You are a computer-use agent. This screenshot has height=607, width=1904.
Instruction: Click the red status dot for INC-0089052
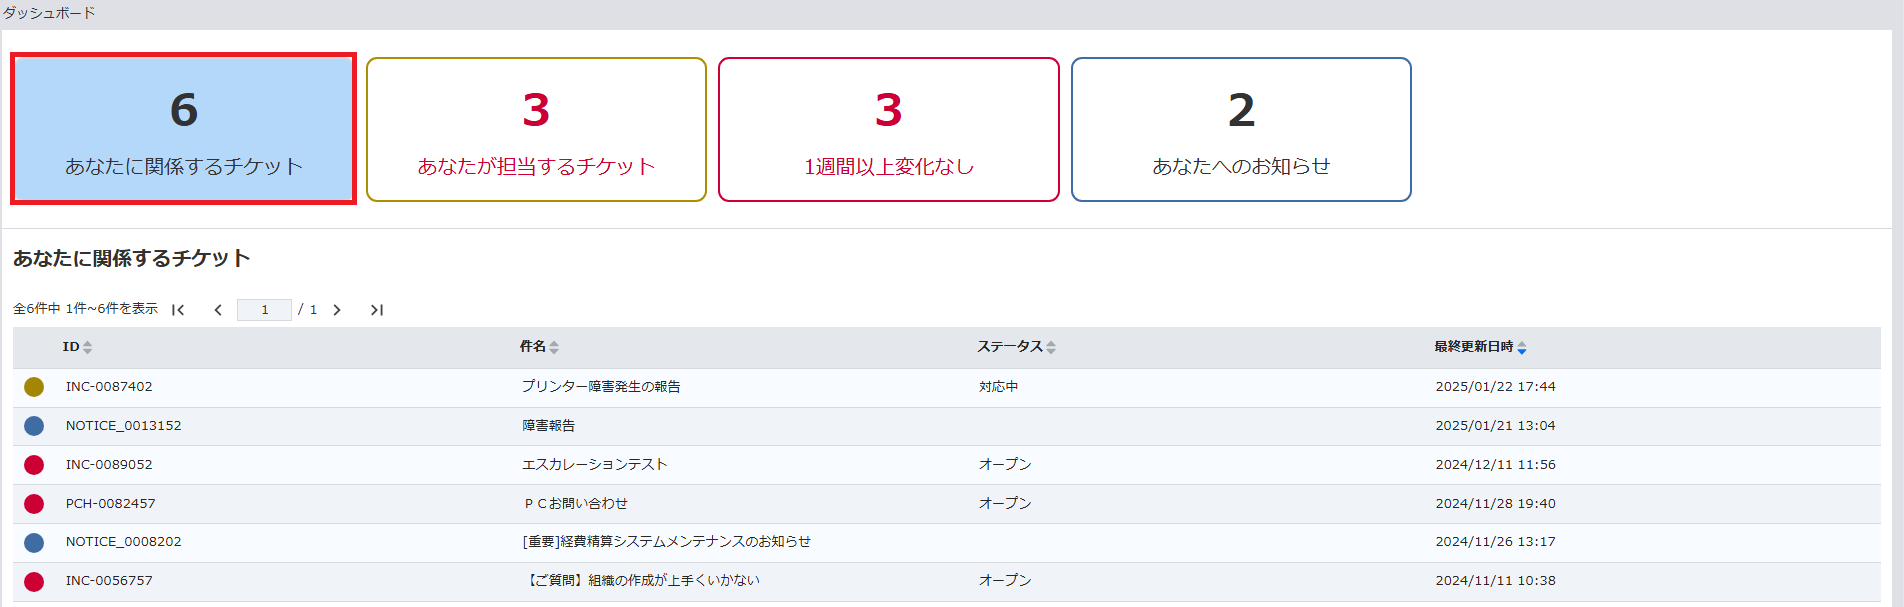click(34, 465)
